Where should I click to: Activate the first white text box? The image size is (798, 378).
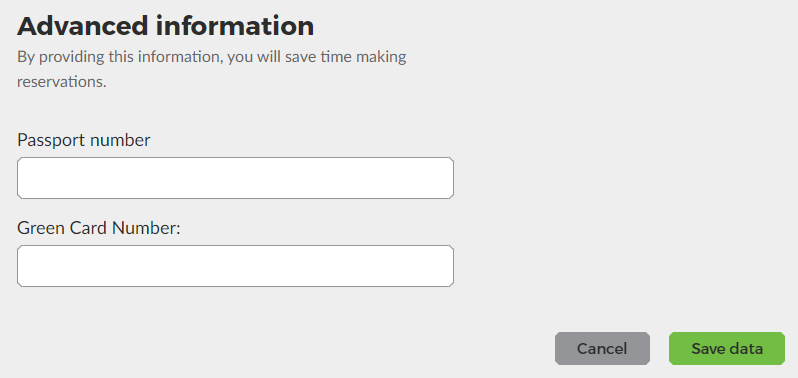[235, 178]
